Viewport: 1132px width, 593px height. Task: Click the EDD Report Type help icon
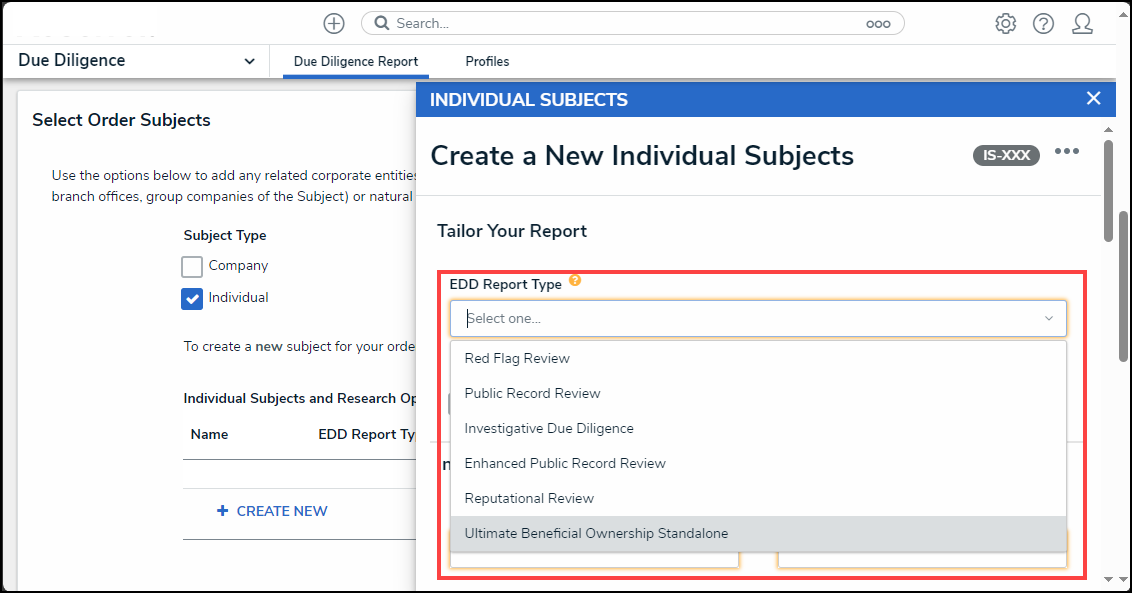point(575,280)
